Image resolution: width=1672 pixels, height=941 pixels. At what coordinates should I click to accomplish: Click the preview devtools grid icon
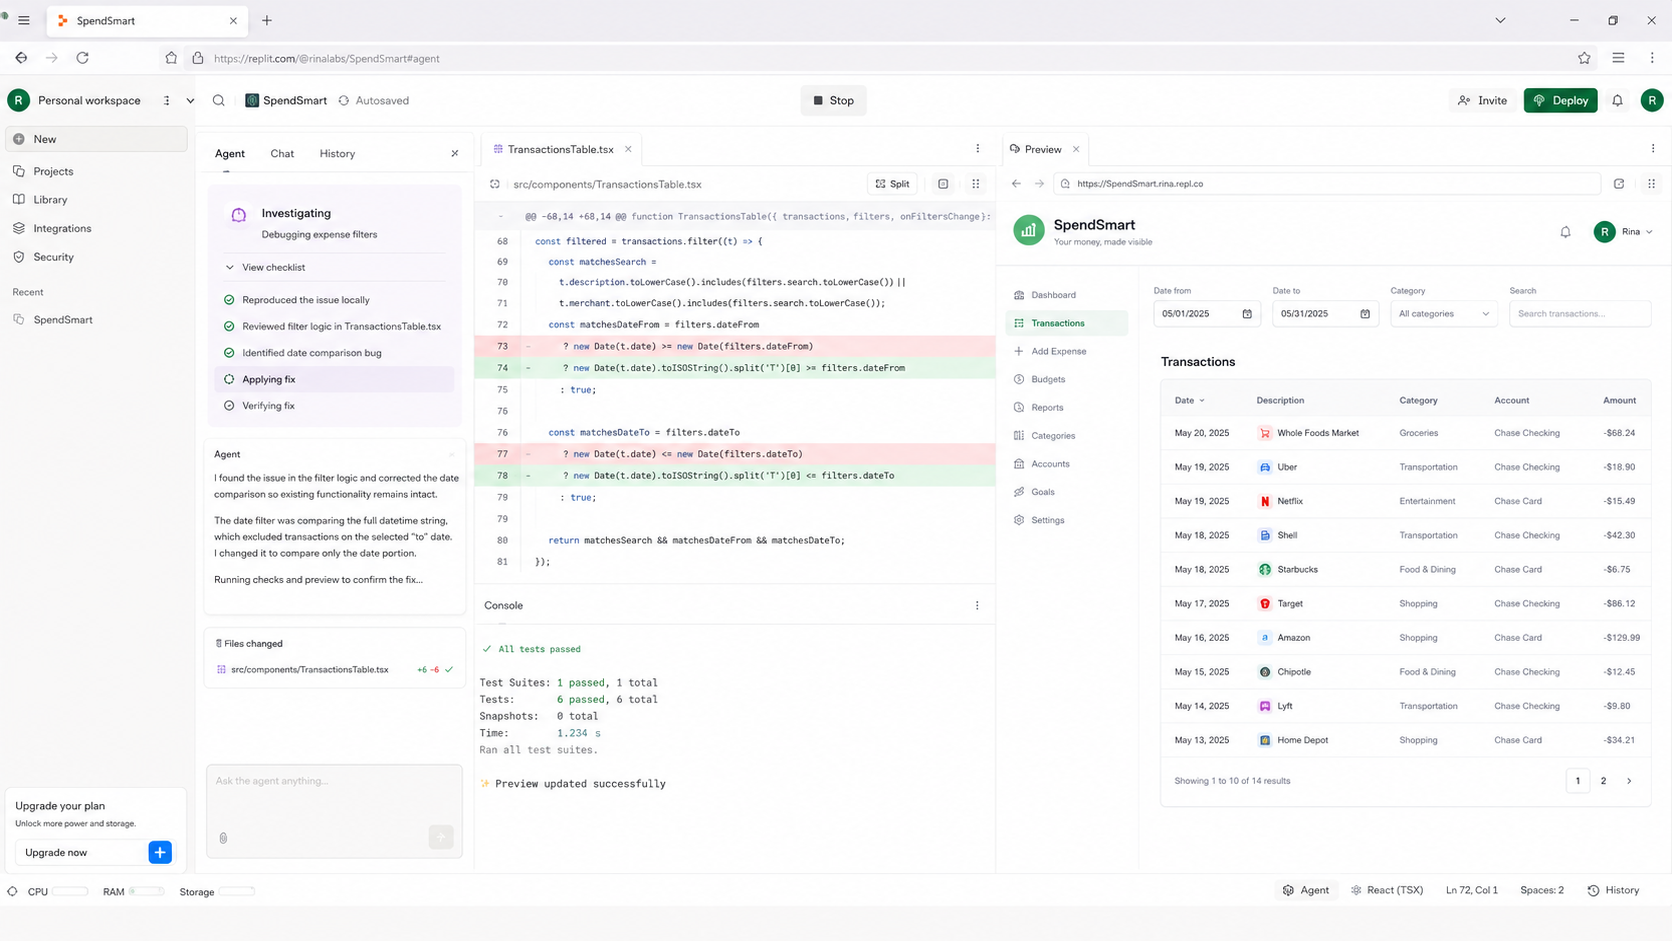click(x=1652, y=183)
